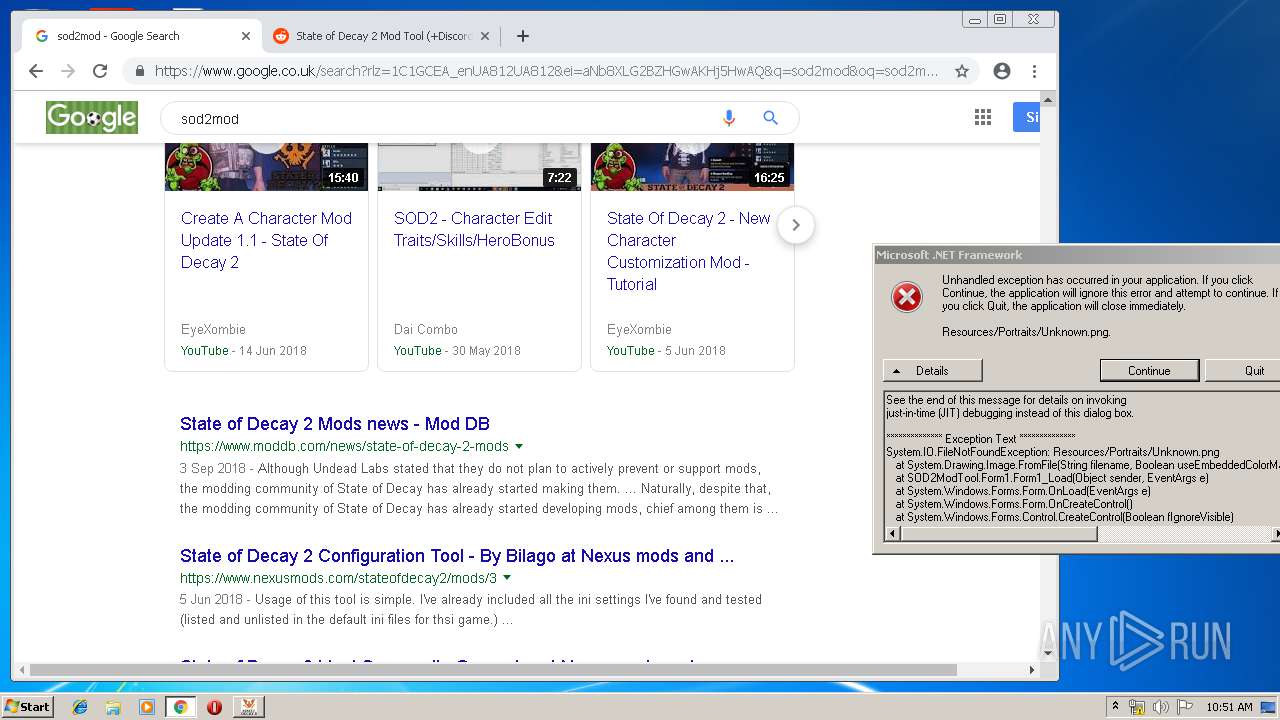Open Create A Character Mod Update 1.1 link
Viewport: 1280px width, 720px height.
[x=266, y=240]
